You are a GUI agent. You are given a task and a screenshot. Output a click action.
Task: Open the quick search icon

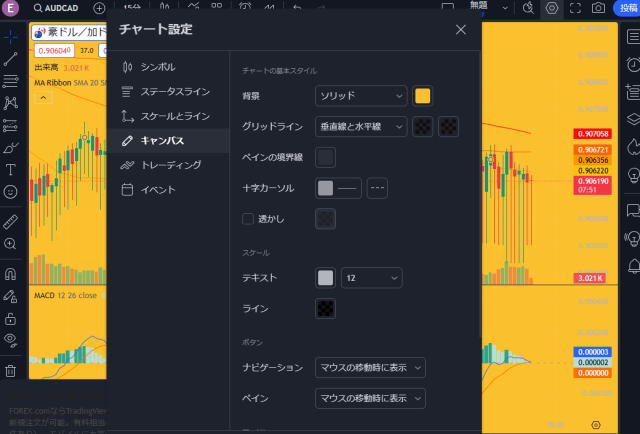pyautogui.click(x=528, y=8)
